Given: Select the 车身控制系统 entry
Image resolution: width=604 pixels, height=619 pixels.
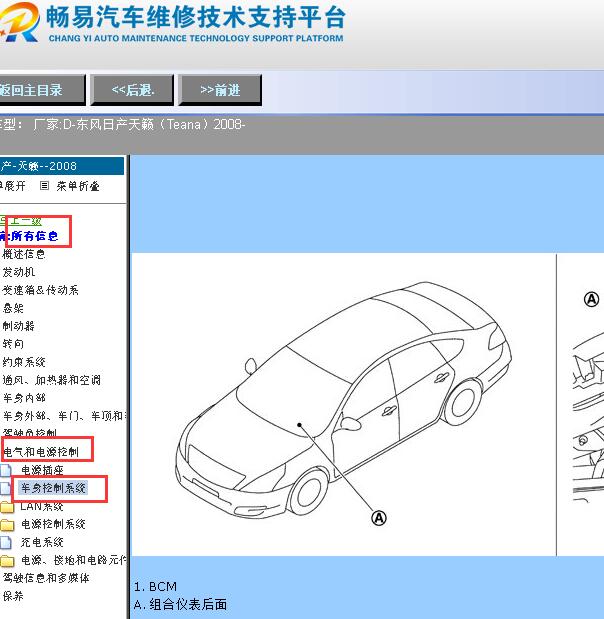Looking at the screenshot, I should click(x=53, y=488).
